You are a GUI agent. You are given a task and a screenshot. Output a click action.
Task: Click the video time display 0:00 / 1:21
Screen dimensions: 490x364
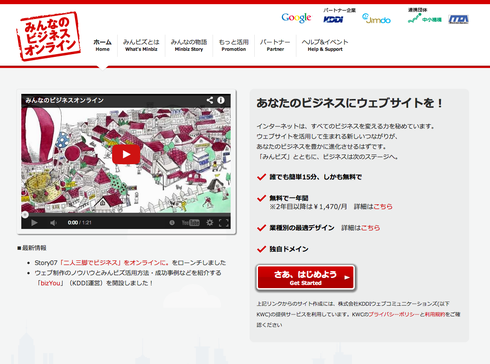pos(79,223)
